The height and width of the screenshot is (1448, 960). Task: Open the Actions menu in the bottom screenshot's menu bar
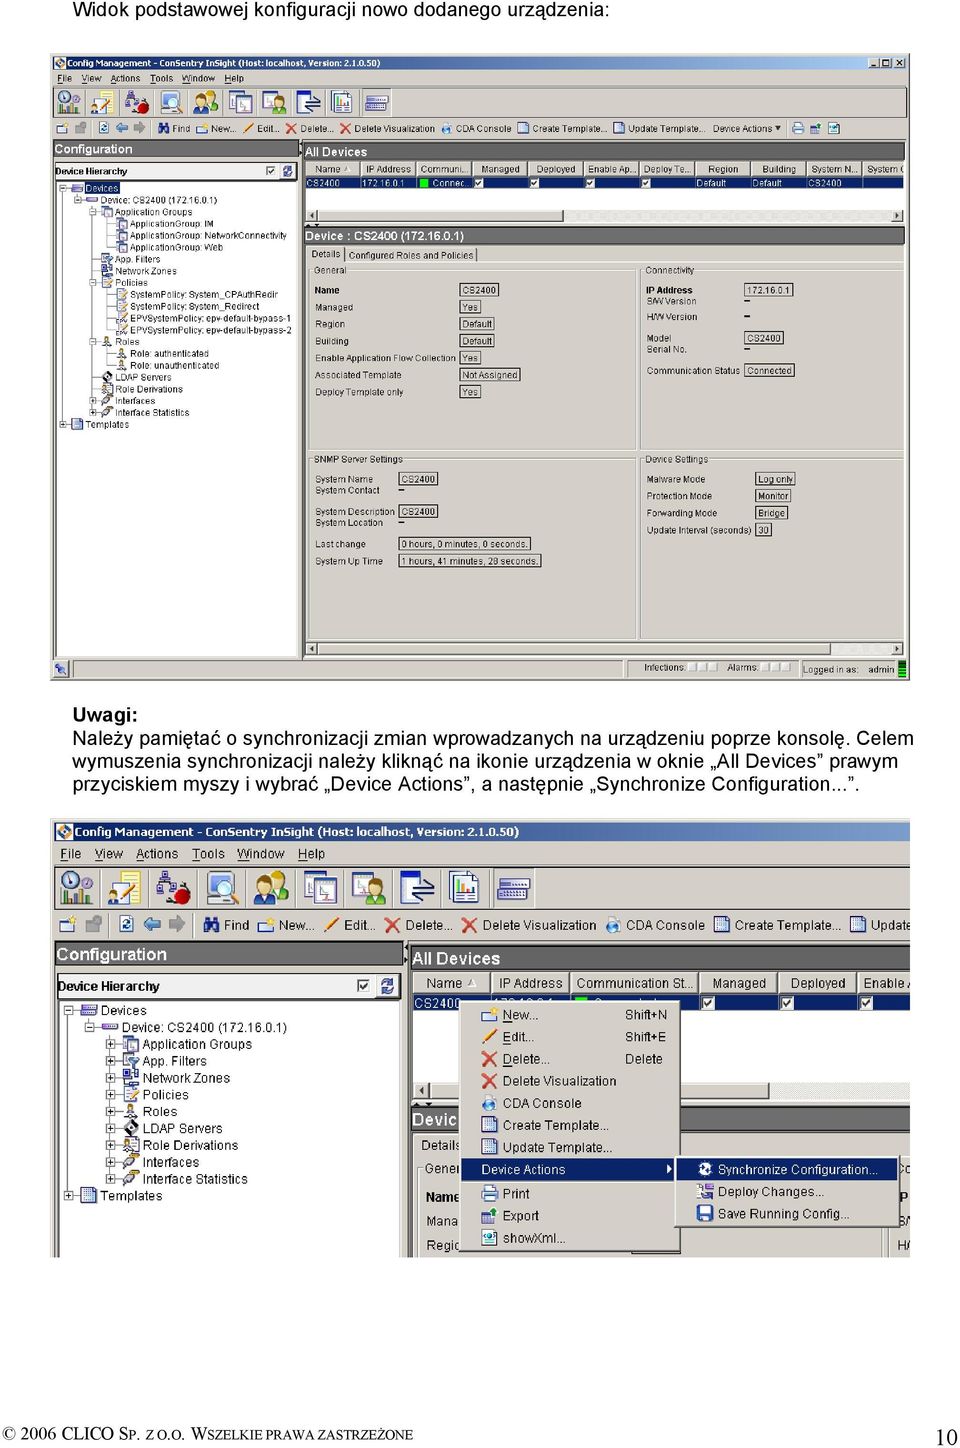tap(157, 854)
